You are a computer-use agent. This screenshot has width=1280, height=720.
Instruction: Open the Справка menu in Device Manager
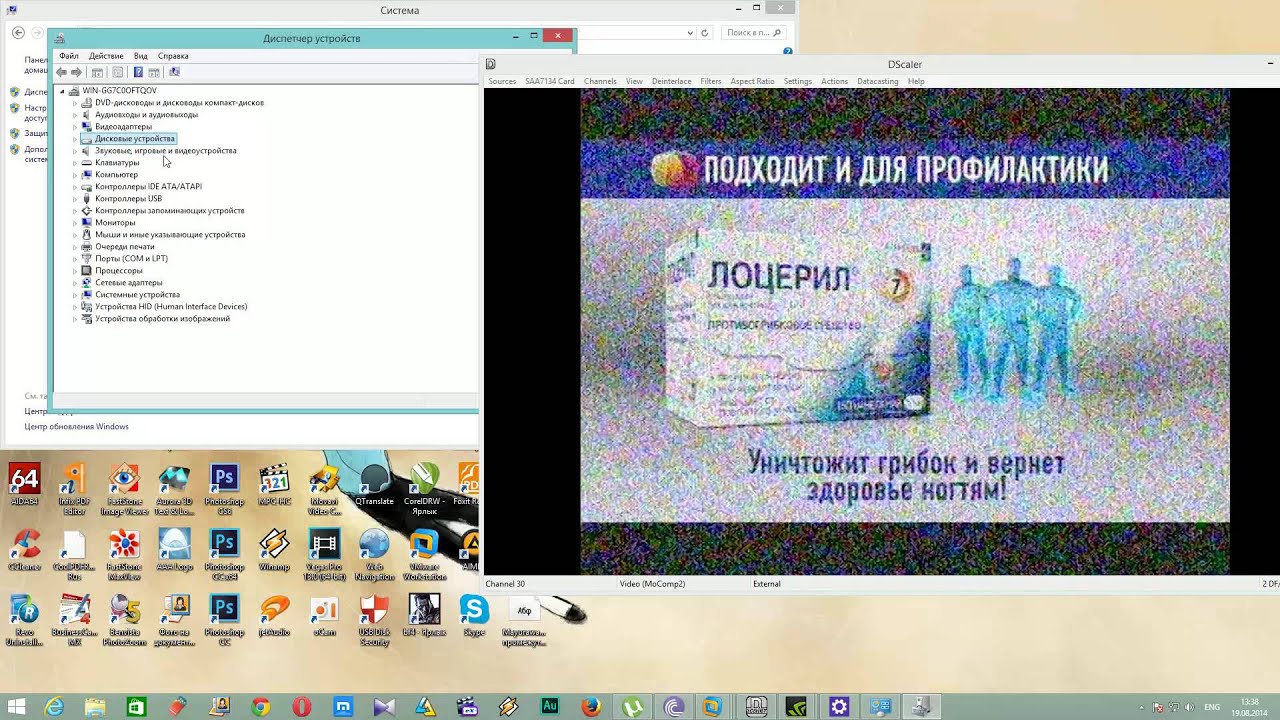coord(173,56)
